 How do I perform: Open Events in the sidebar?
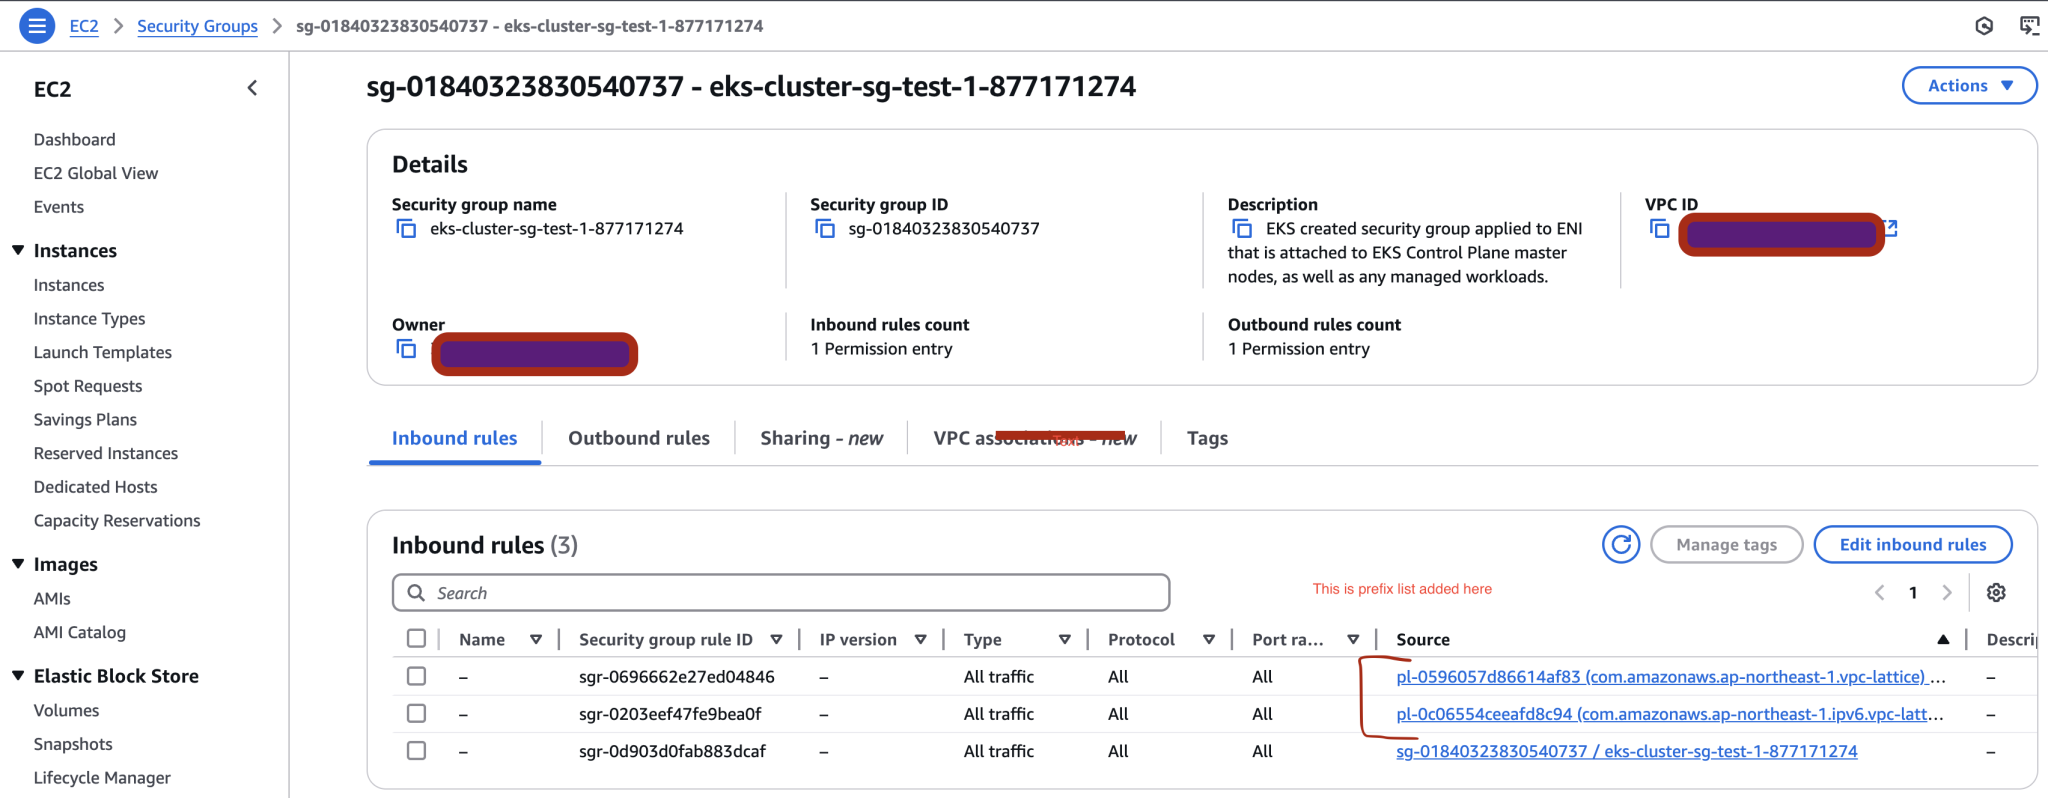59,207
